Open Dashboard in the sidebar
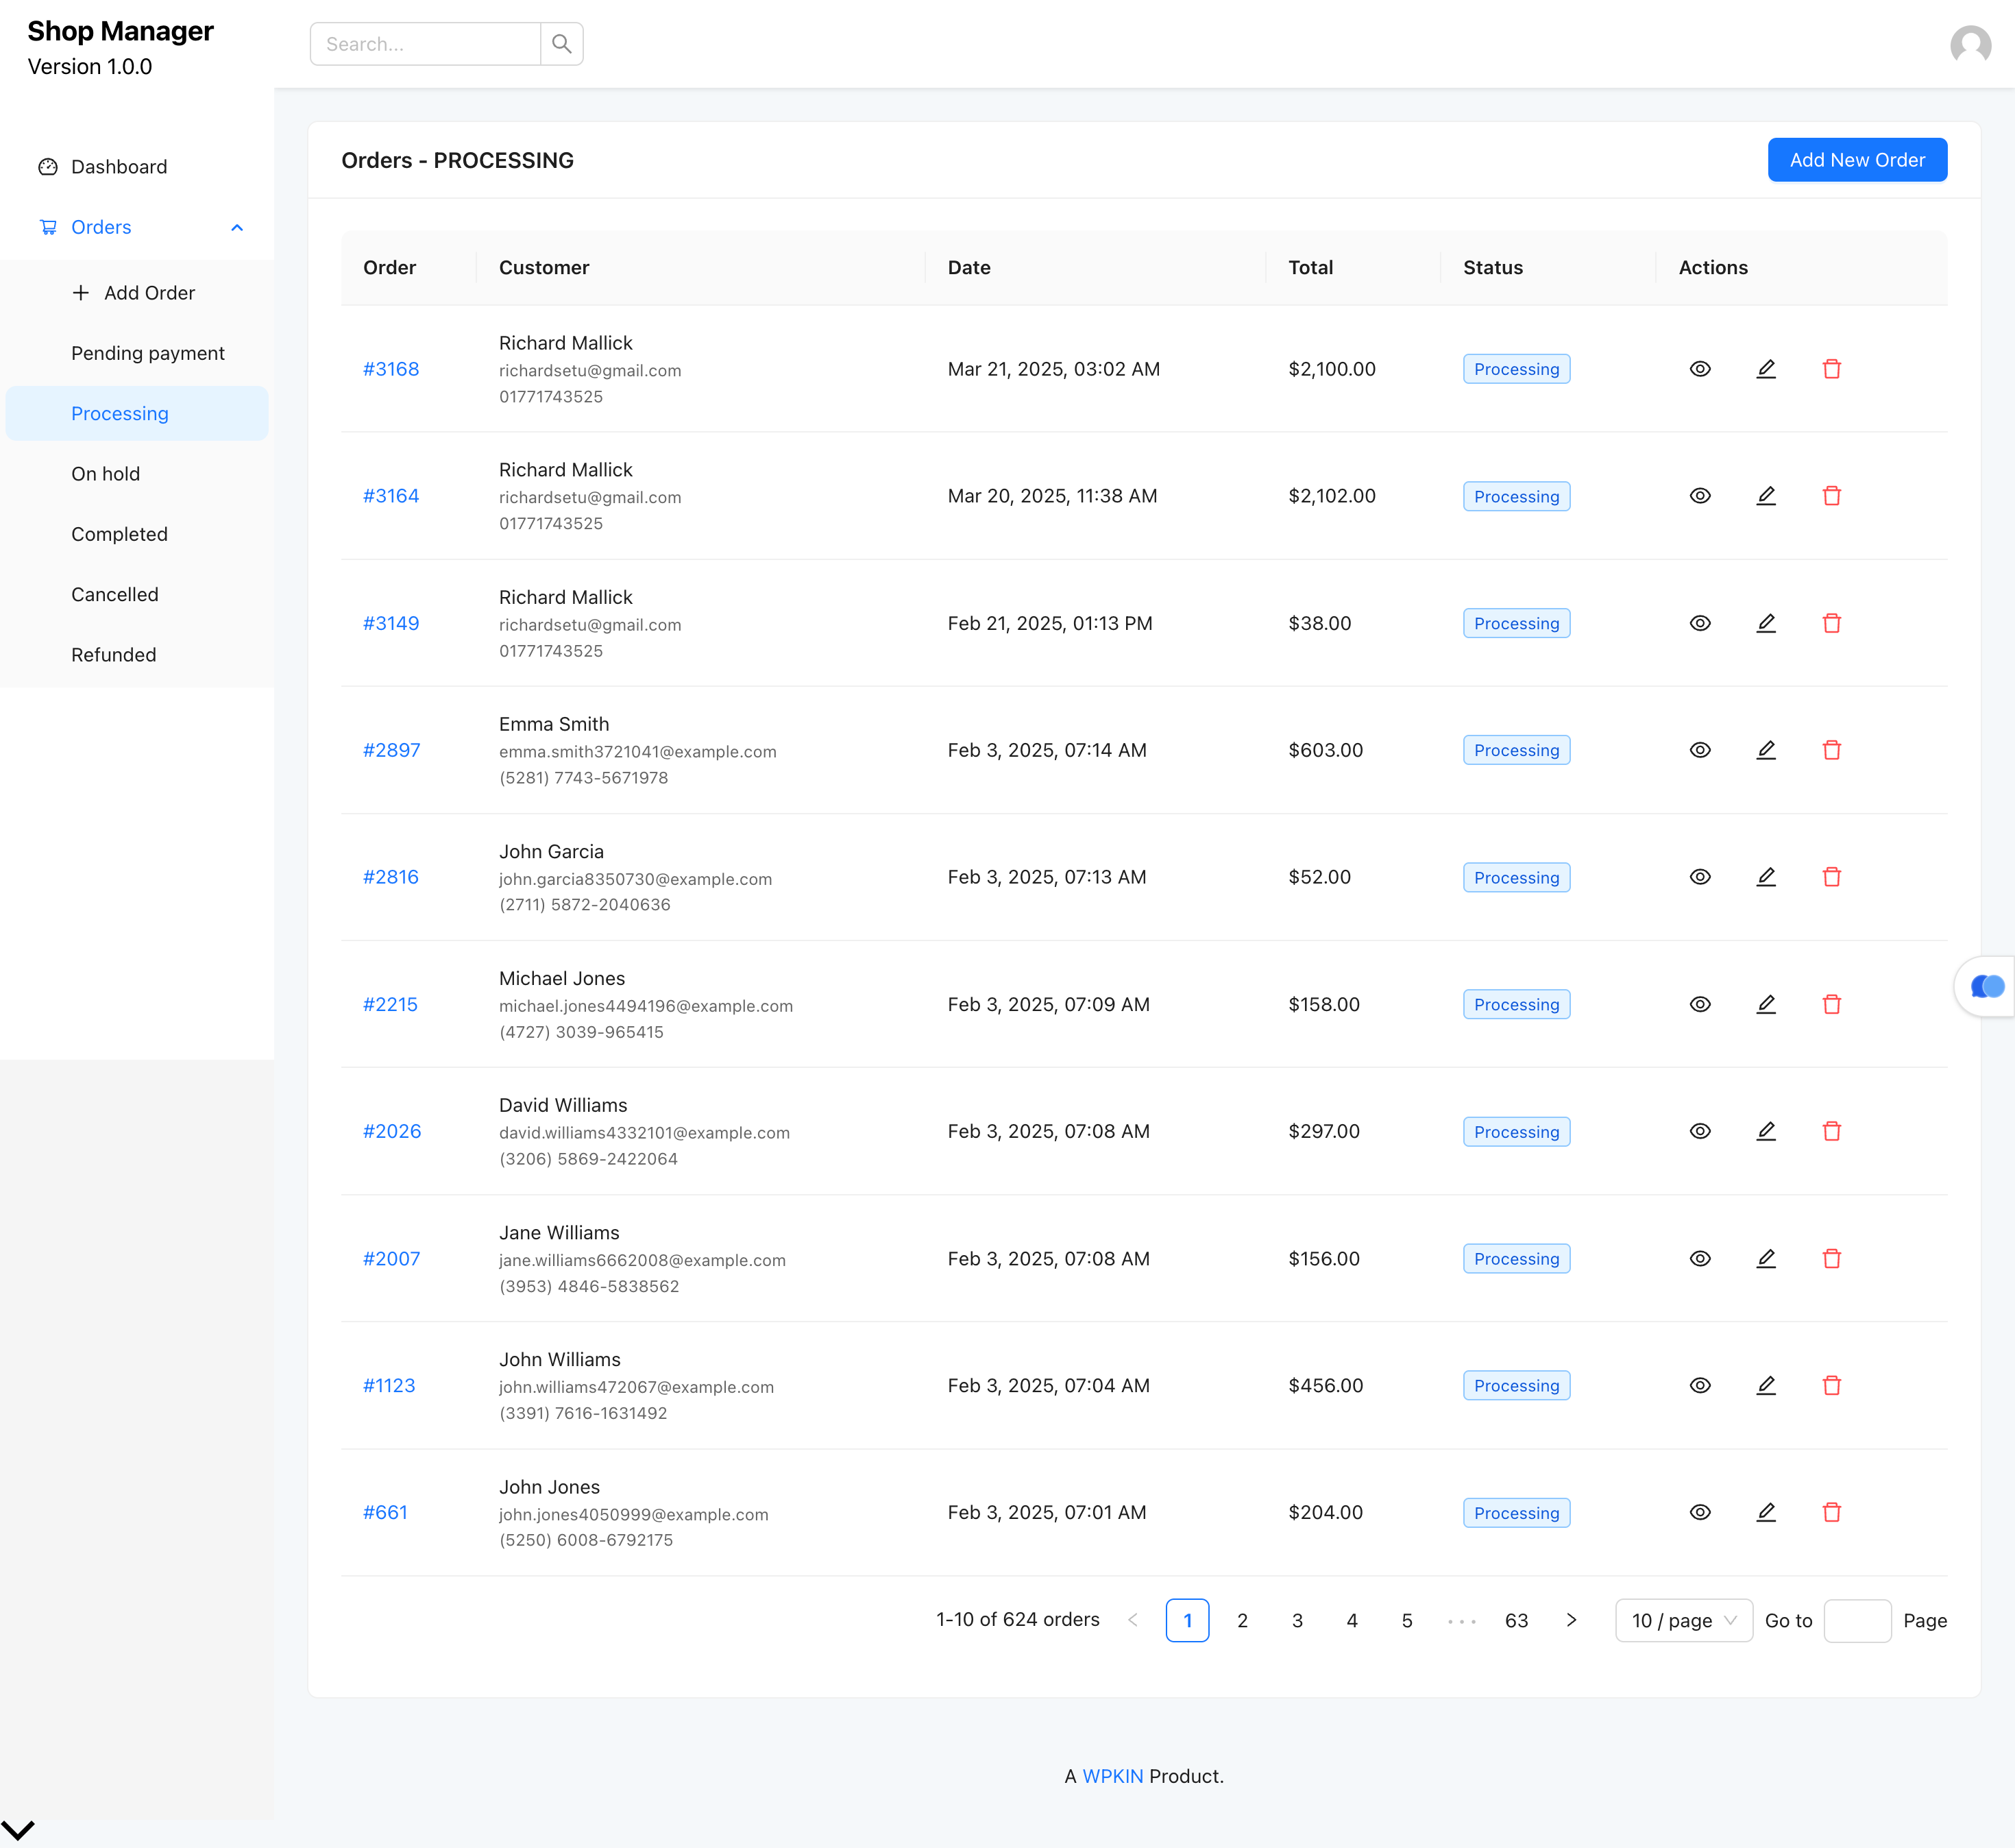 [x=137, y=167]
